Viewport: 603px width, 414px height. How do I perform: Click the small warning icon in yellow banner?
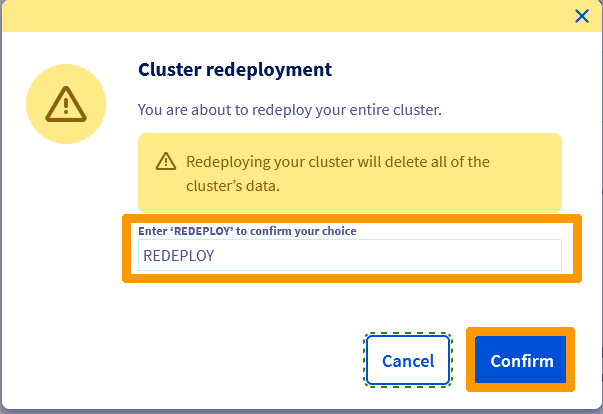165,162
